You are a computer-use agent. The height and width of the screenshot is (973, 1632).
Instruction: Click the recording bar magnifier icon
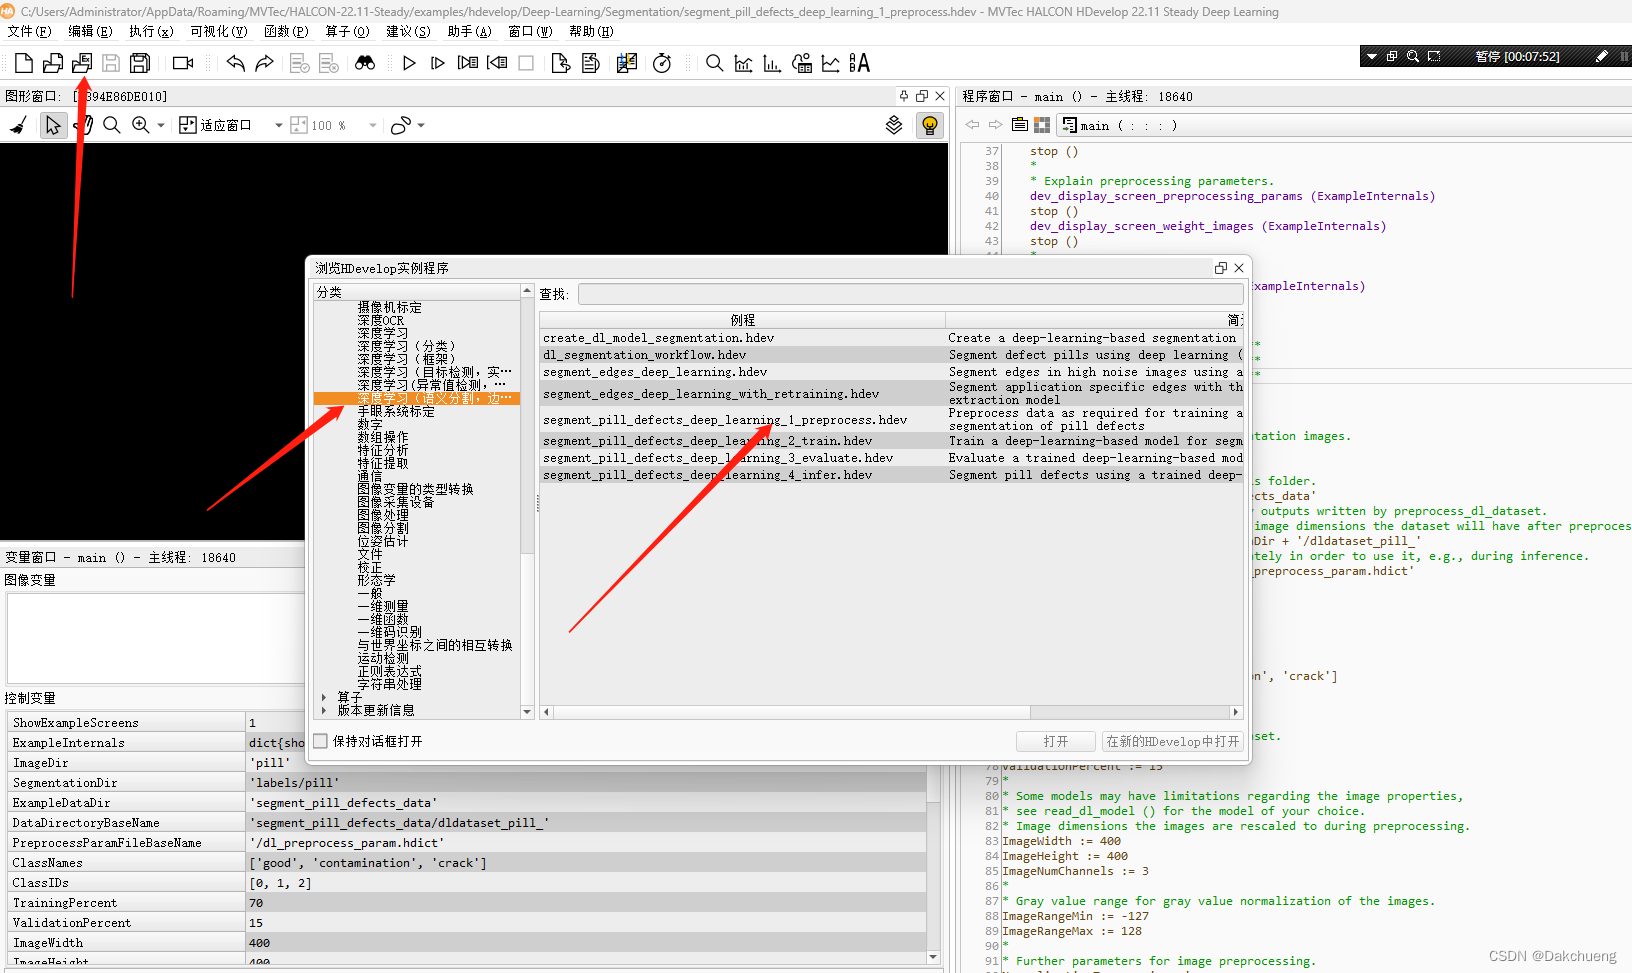point(1413,56)
